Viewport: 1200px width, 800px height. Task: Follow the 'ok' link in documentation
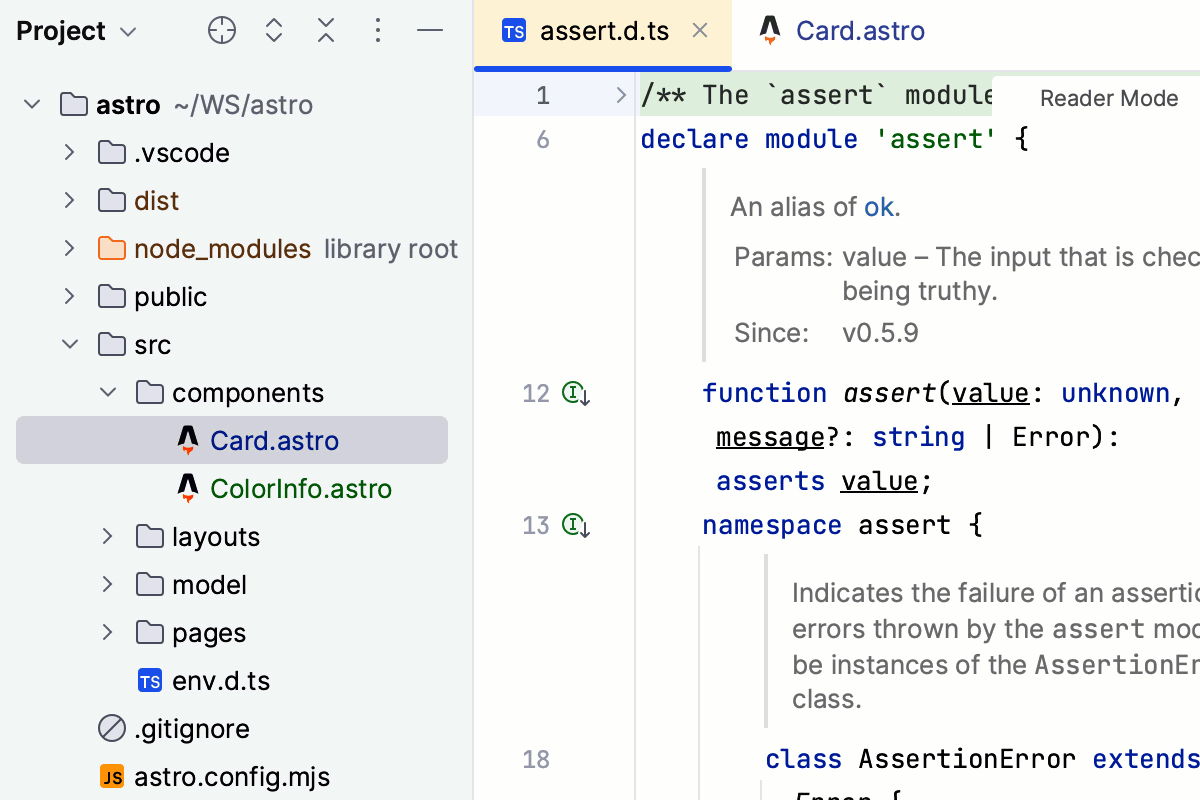879,207
